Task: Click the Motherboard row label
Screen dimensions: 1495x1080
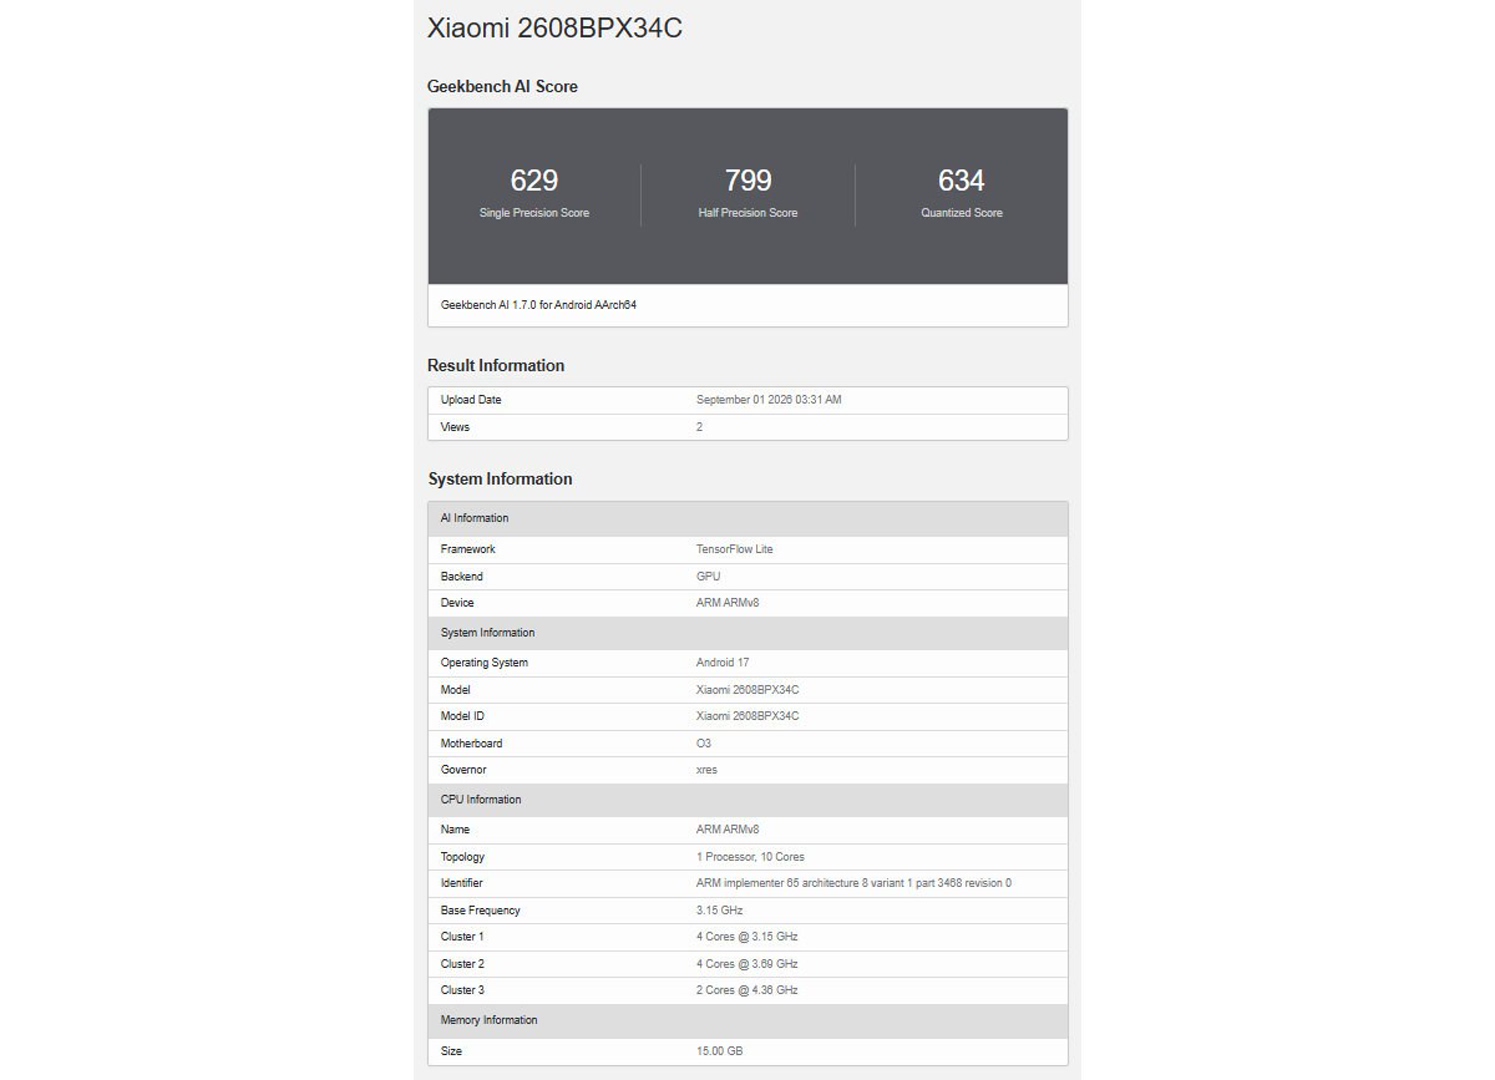Action: pos(471,744)
